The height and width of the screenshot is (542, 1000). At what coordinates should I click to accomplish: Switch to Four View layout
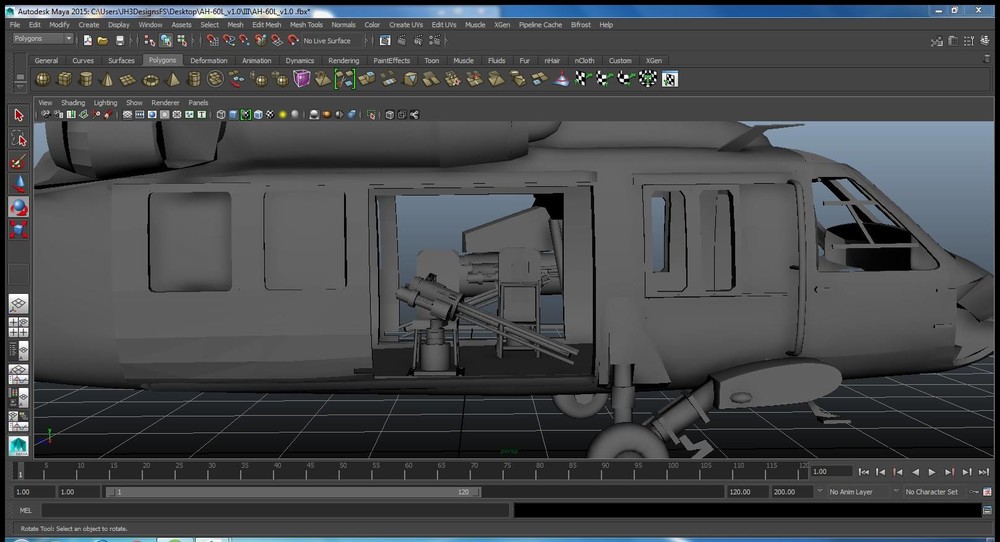(18, 326)
